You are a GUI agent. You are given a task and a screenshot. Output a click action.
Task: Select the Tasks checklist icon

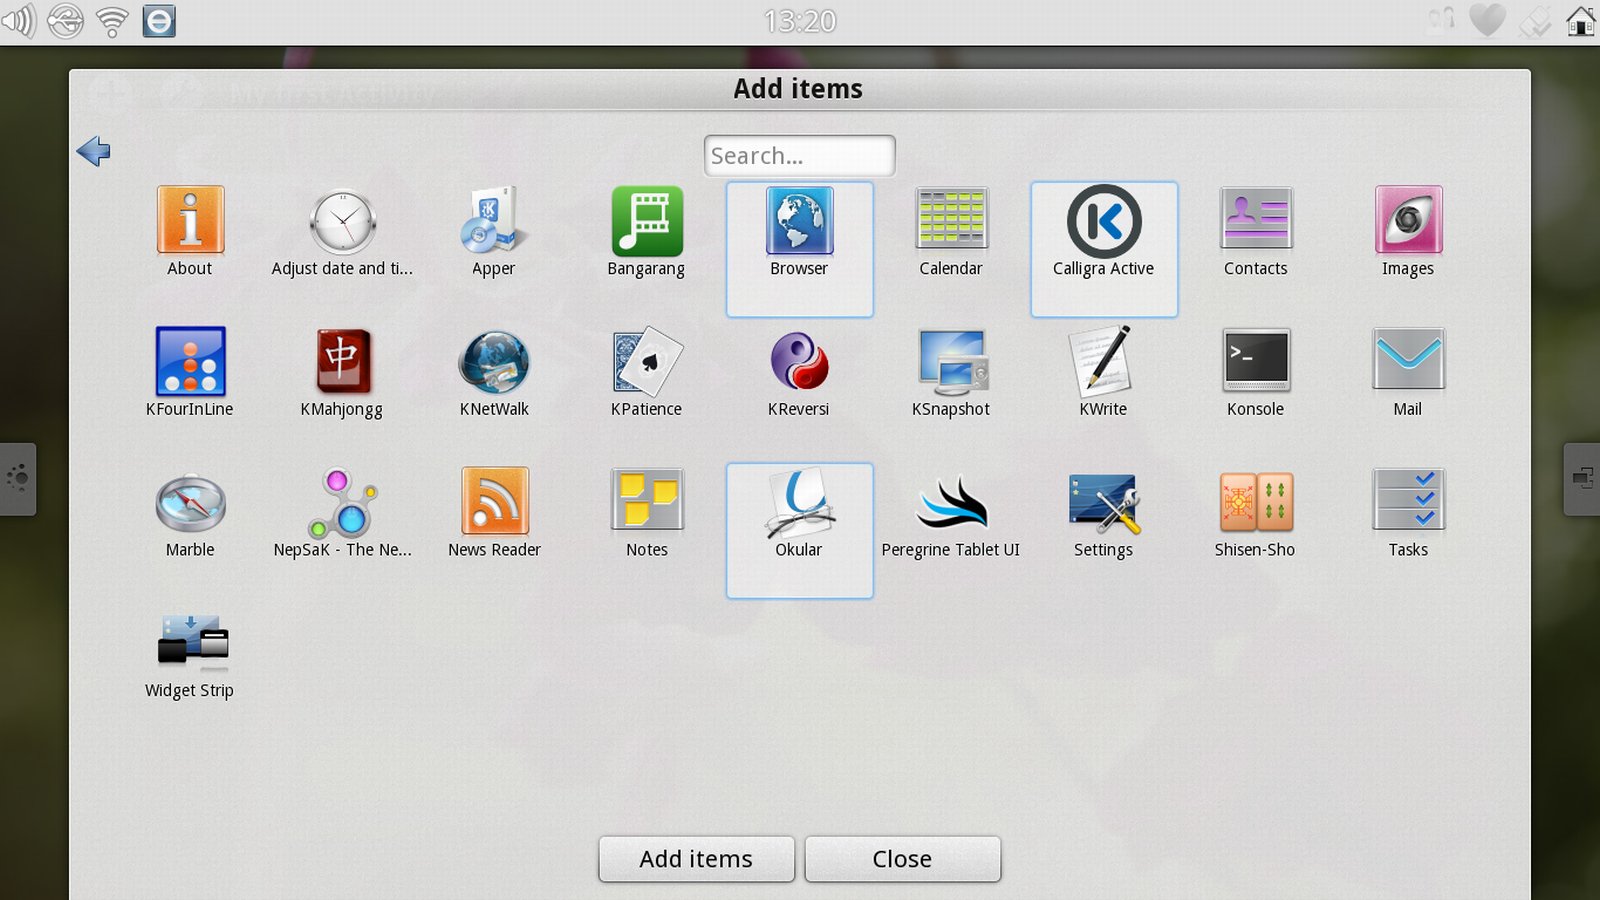(1408, 500)
